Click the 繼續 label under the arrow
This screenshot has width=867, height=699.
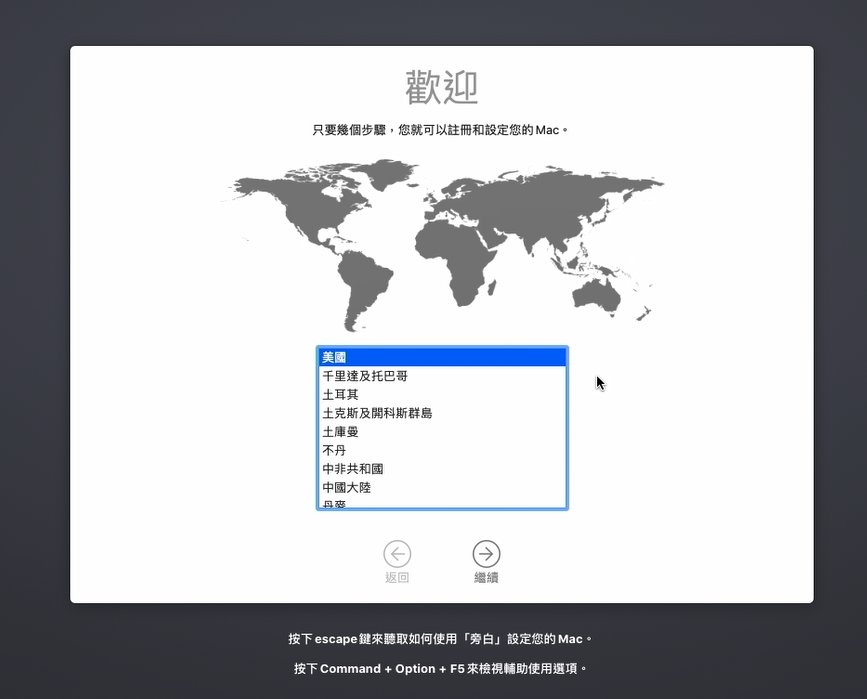(x=486, y=578)
